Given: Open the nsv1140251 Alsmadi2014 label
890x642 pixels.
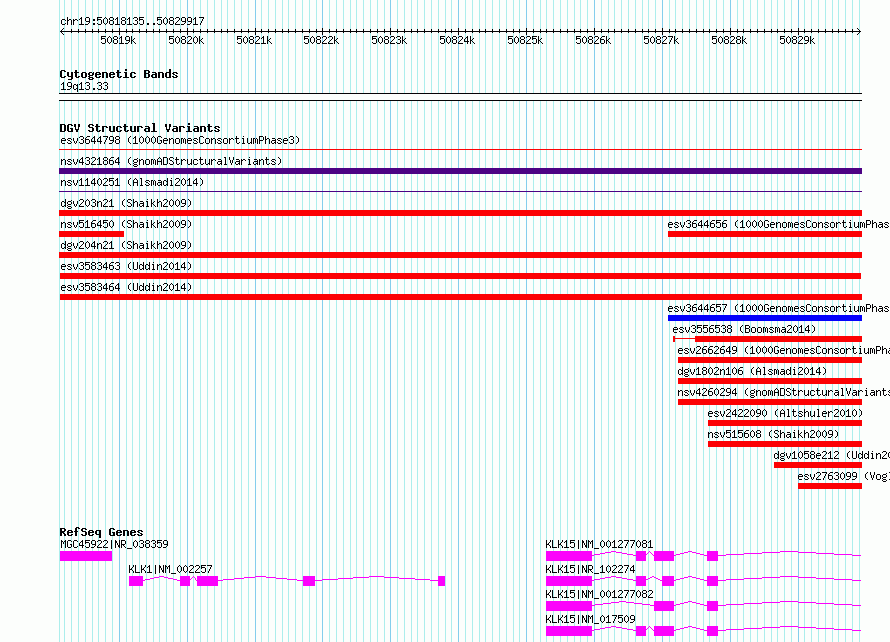Looking at the screenshot, I should [132, 182].
